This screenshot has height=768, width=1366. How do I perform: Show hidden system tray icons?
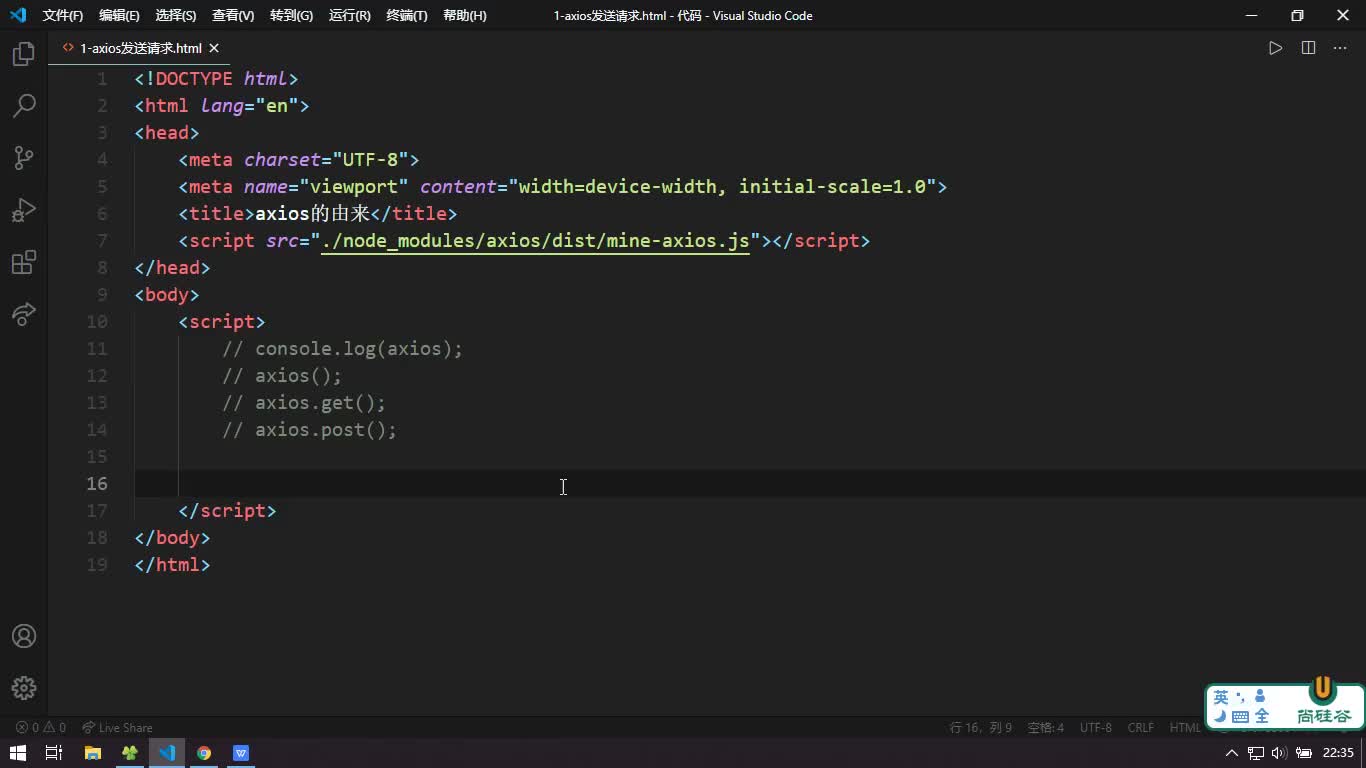pos(1232,753)
